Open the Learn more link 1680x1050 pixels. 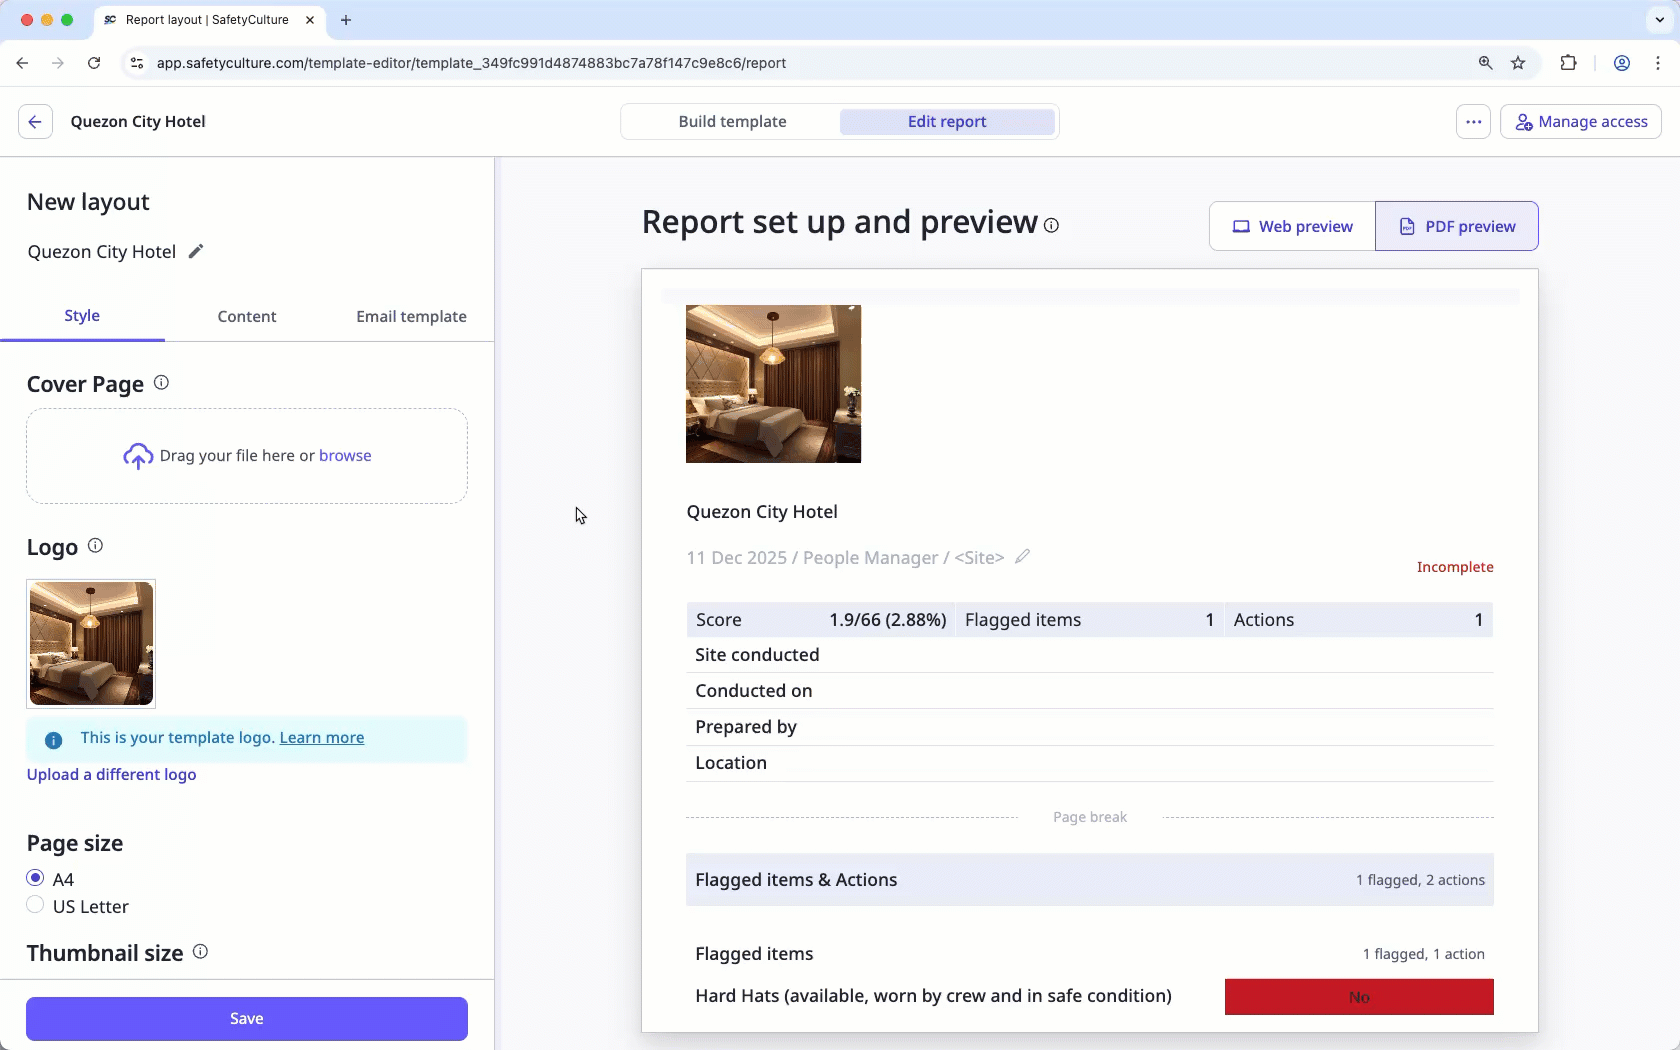[322, 738]
